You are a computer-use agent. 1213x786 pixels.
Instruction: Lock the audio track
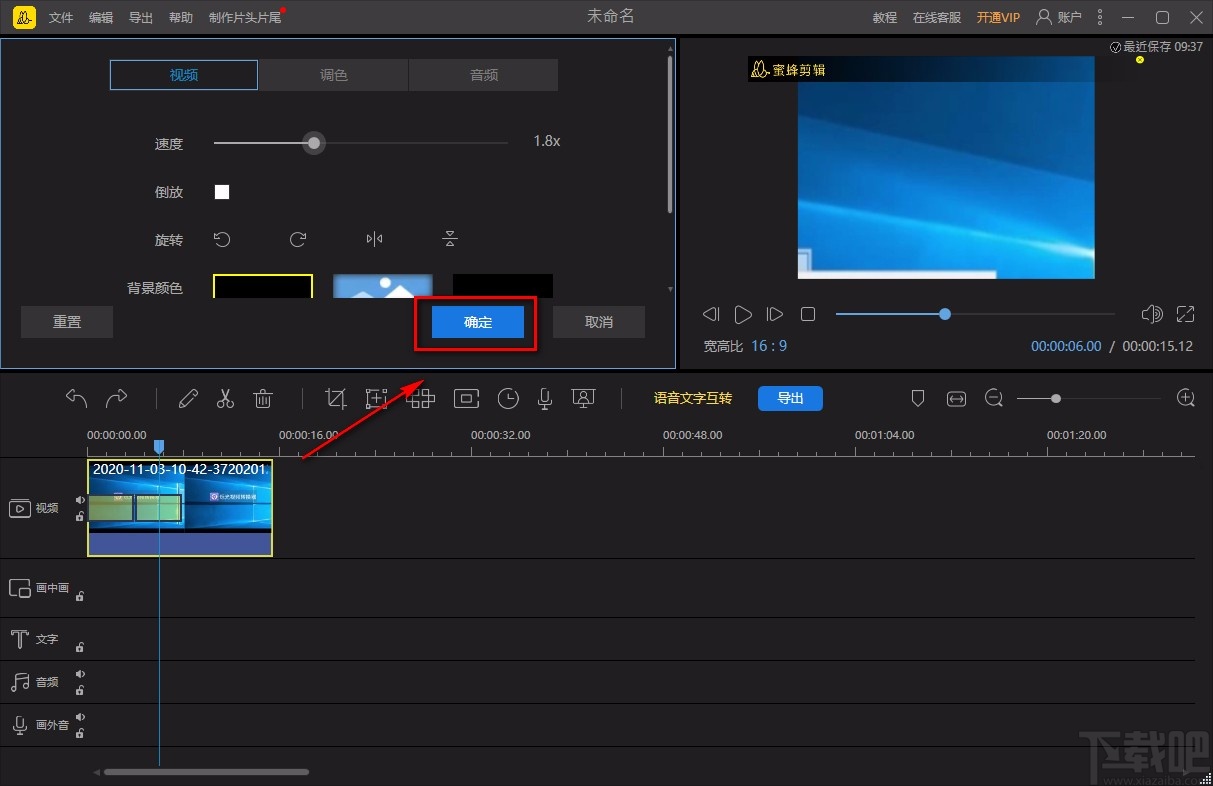(80, 690)
